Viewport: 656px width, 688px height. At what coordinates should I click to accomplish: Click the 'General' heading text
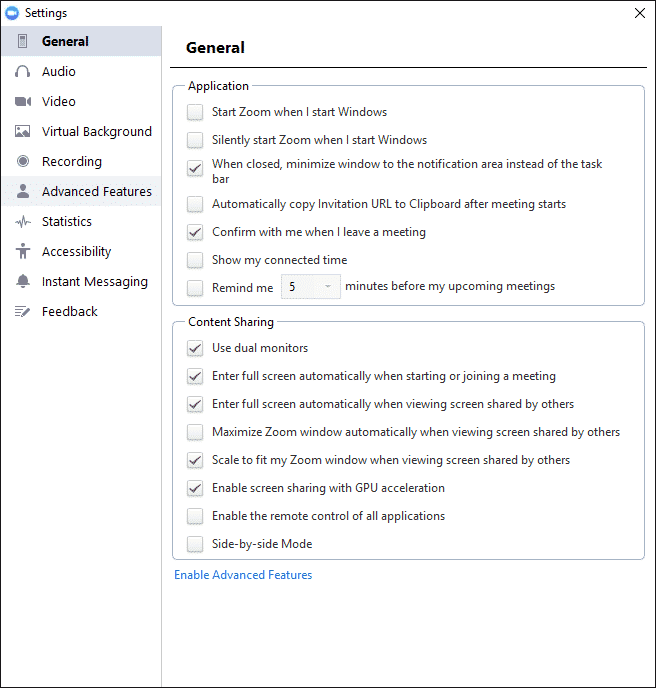[215, 47]
